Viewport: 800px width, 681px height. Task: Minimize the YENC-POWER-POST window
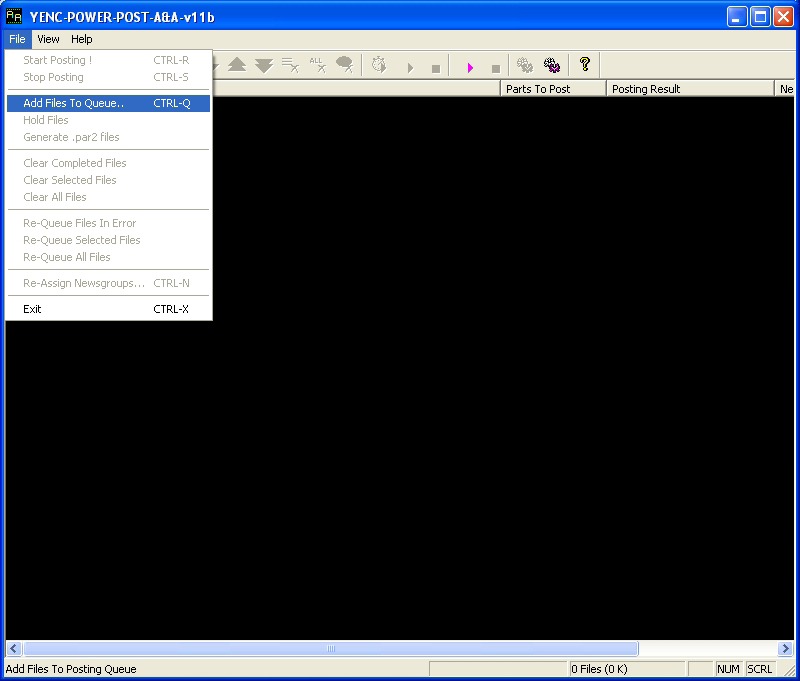(x=737, y=17)
